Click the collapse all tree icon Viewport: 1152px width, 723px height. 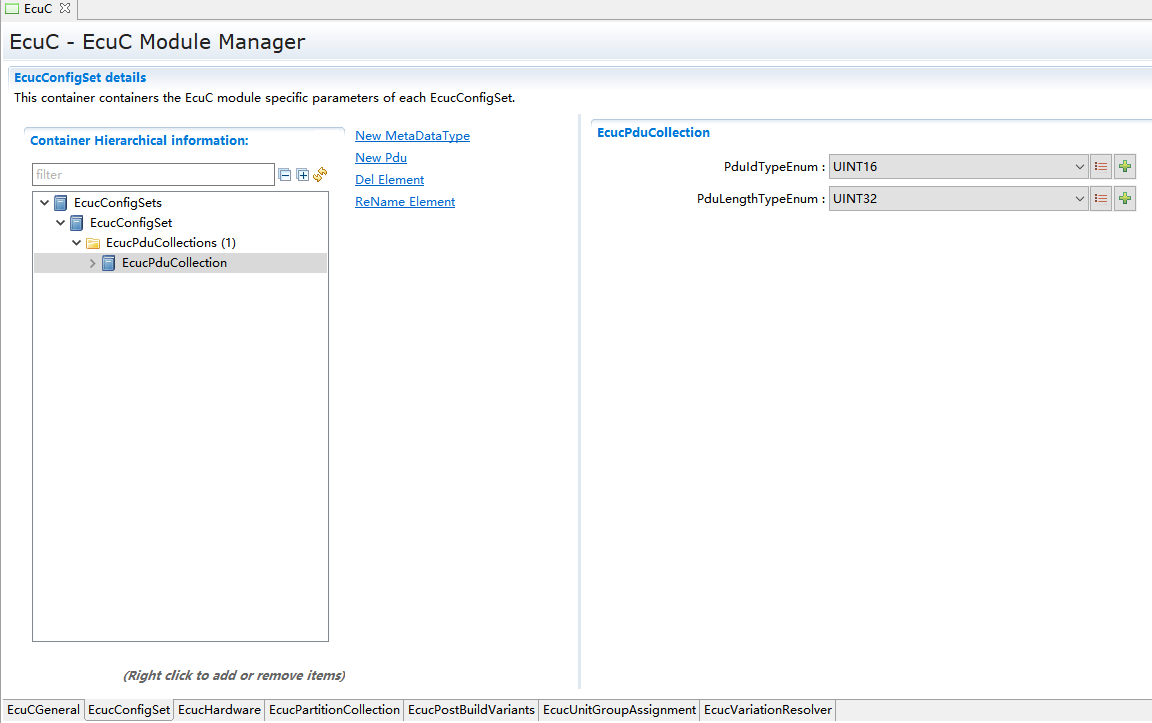pos(285,175)
